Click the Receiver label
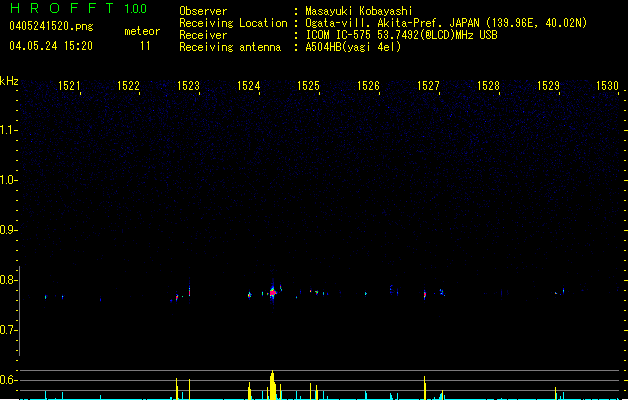This screenshot has width=629, height=400. (x=203, y=35)
